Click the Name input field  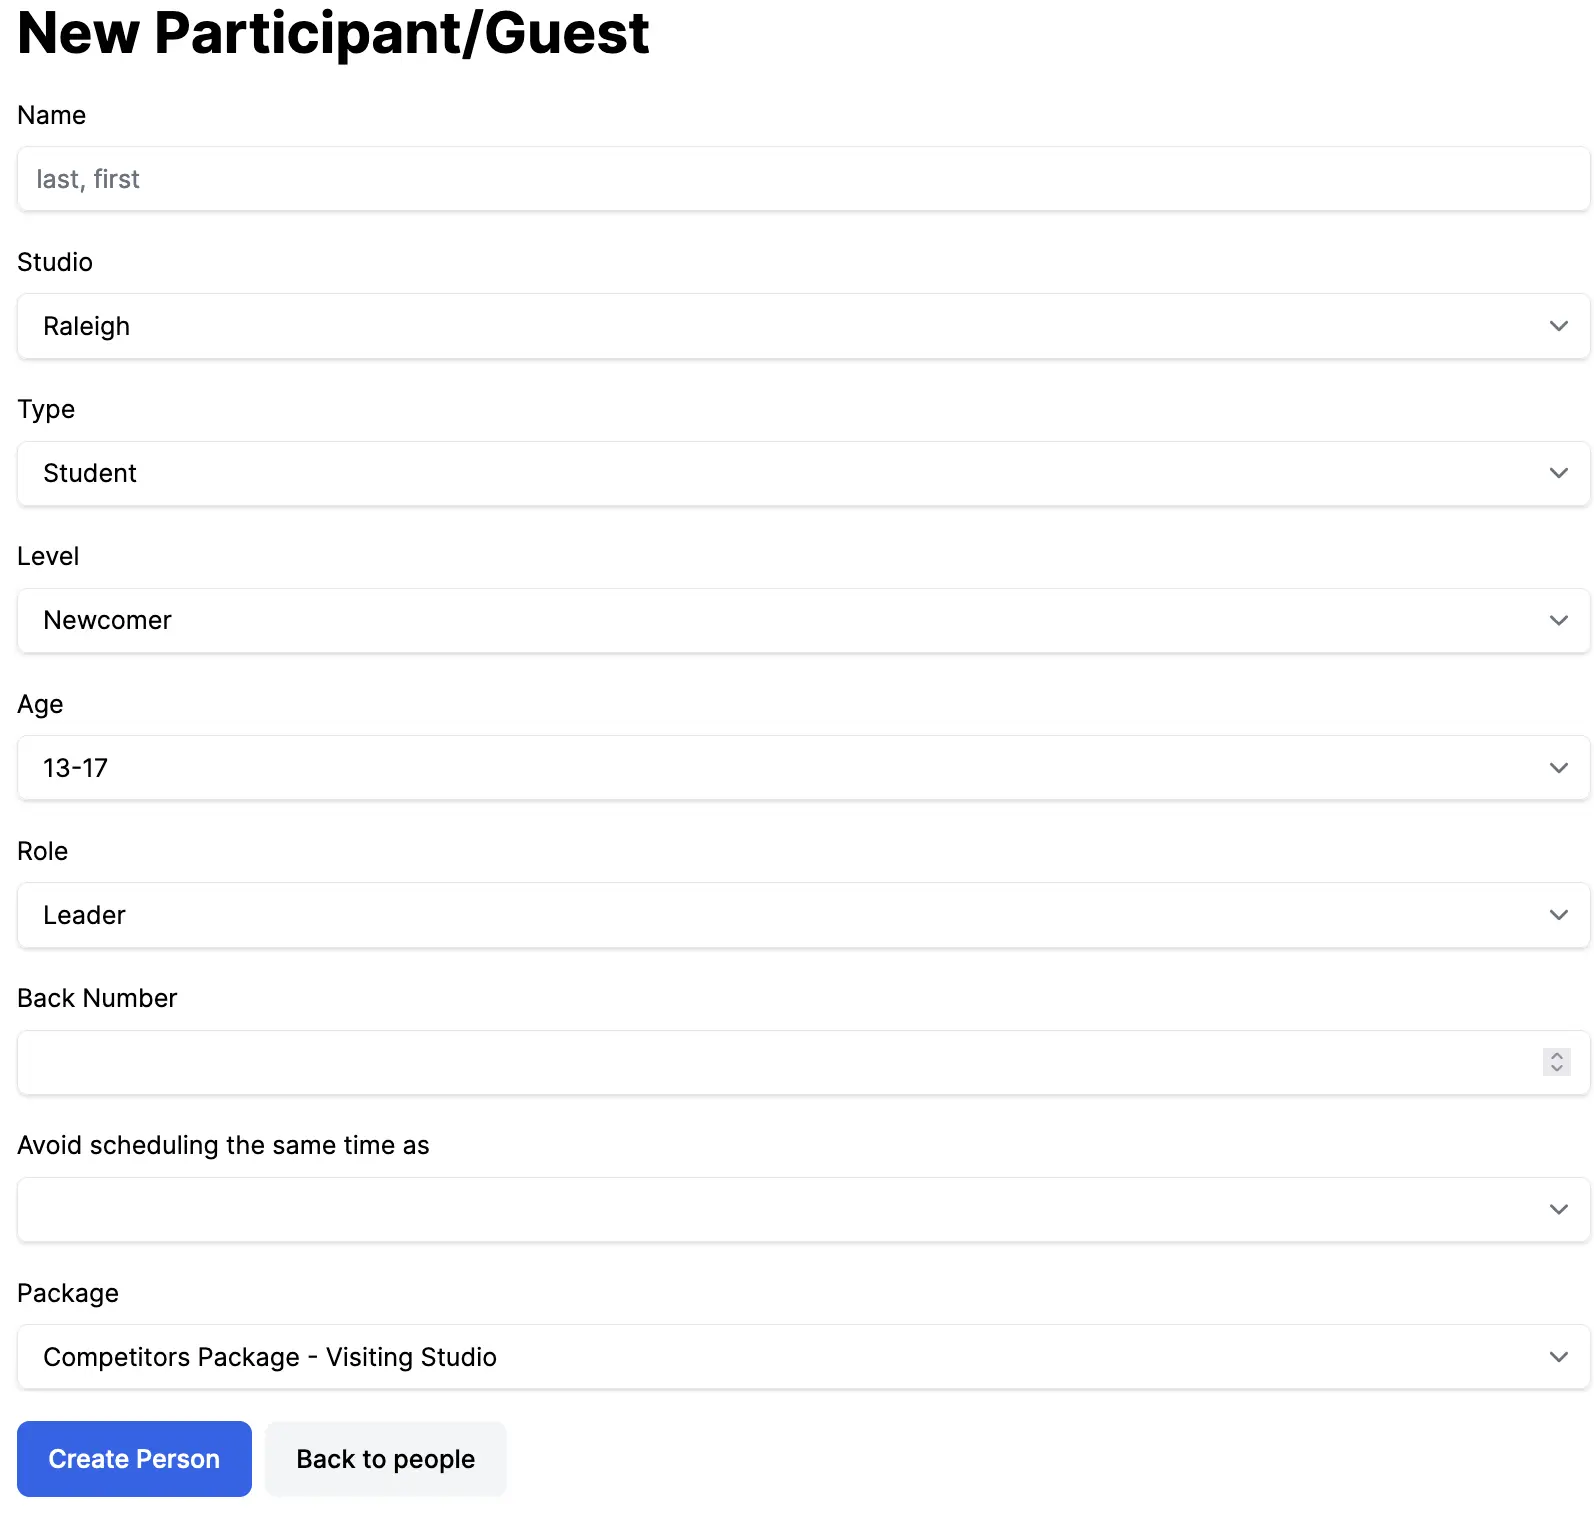point(800,179)
